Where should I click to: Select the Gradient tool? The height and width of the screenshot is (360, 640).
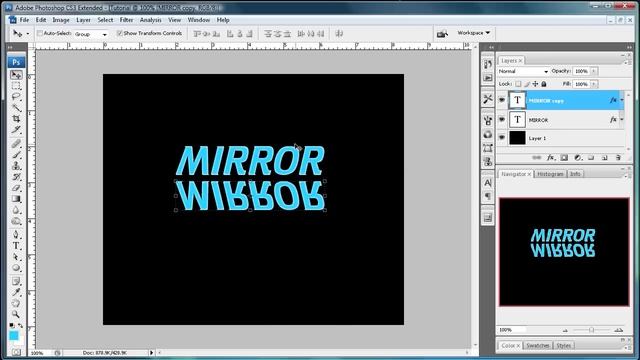16,199
